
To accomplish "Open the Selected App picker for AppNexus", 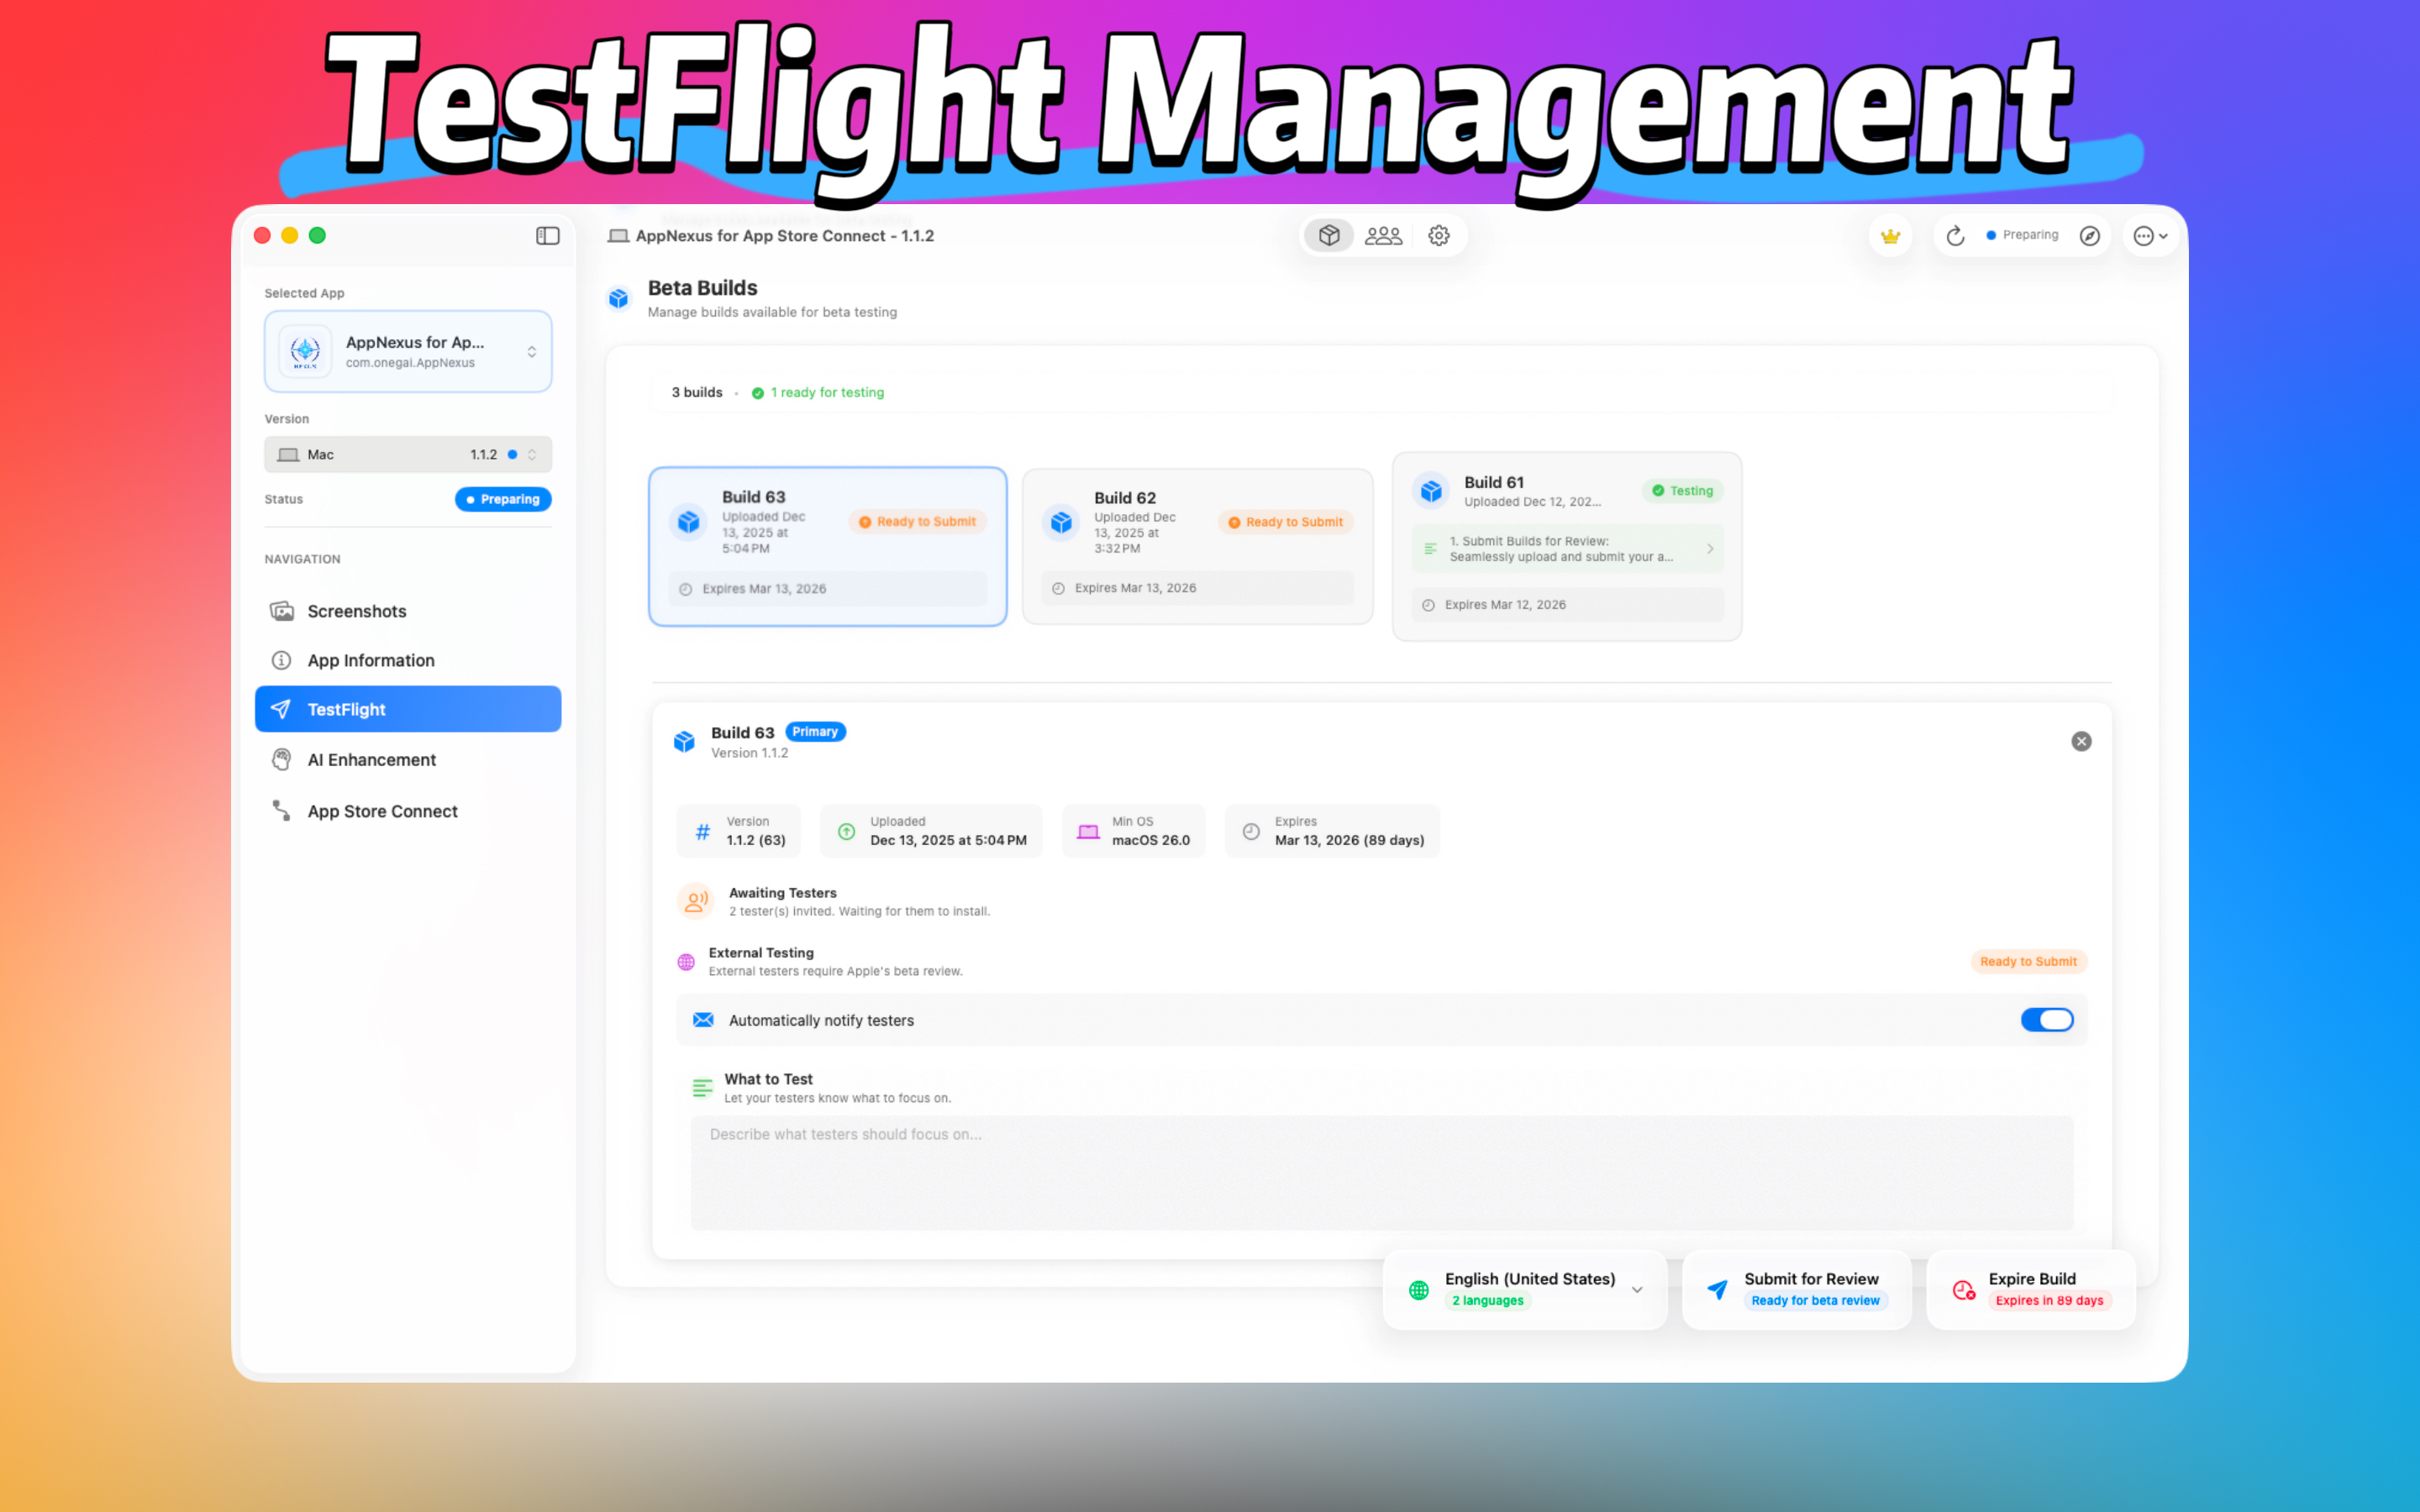I will pos(408,351).
